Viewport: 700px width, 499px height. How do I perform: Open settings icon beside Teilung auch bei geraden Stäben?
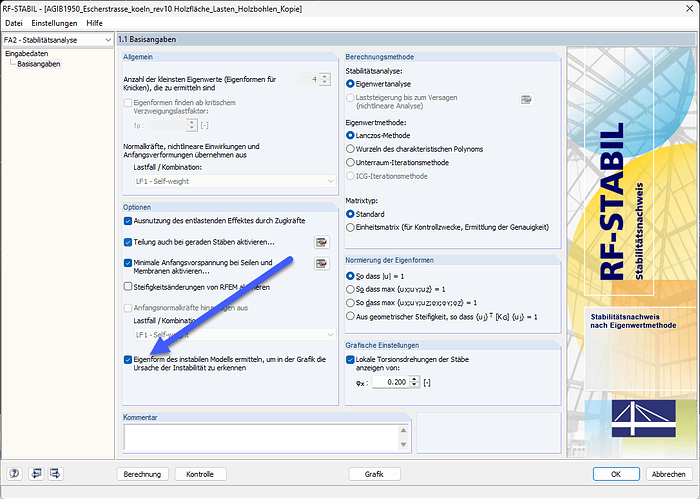[x=321, y=242]
